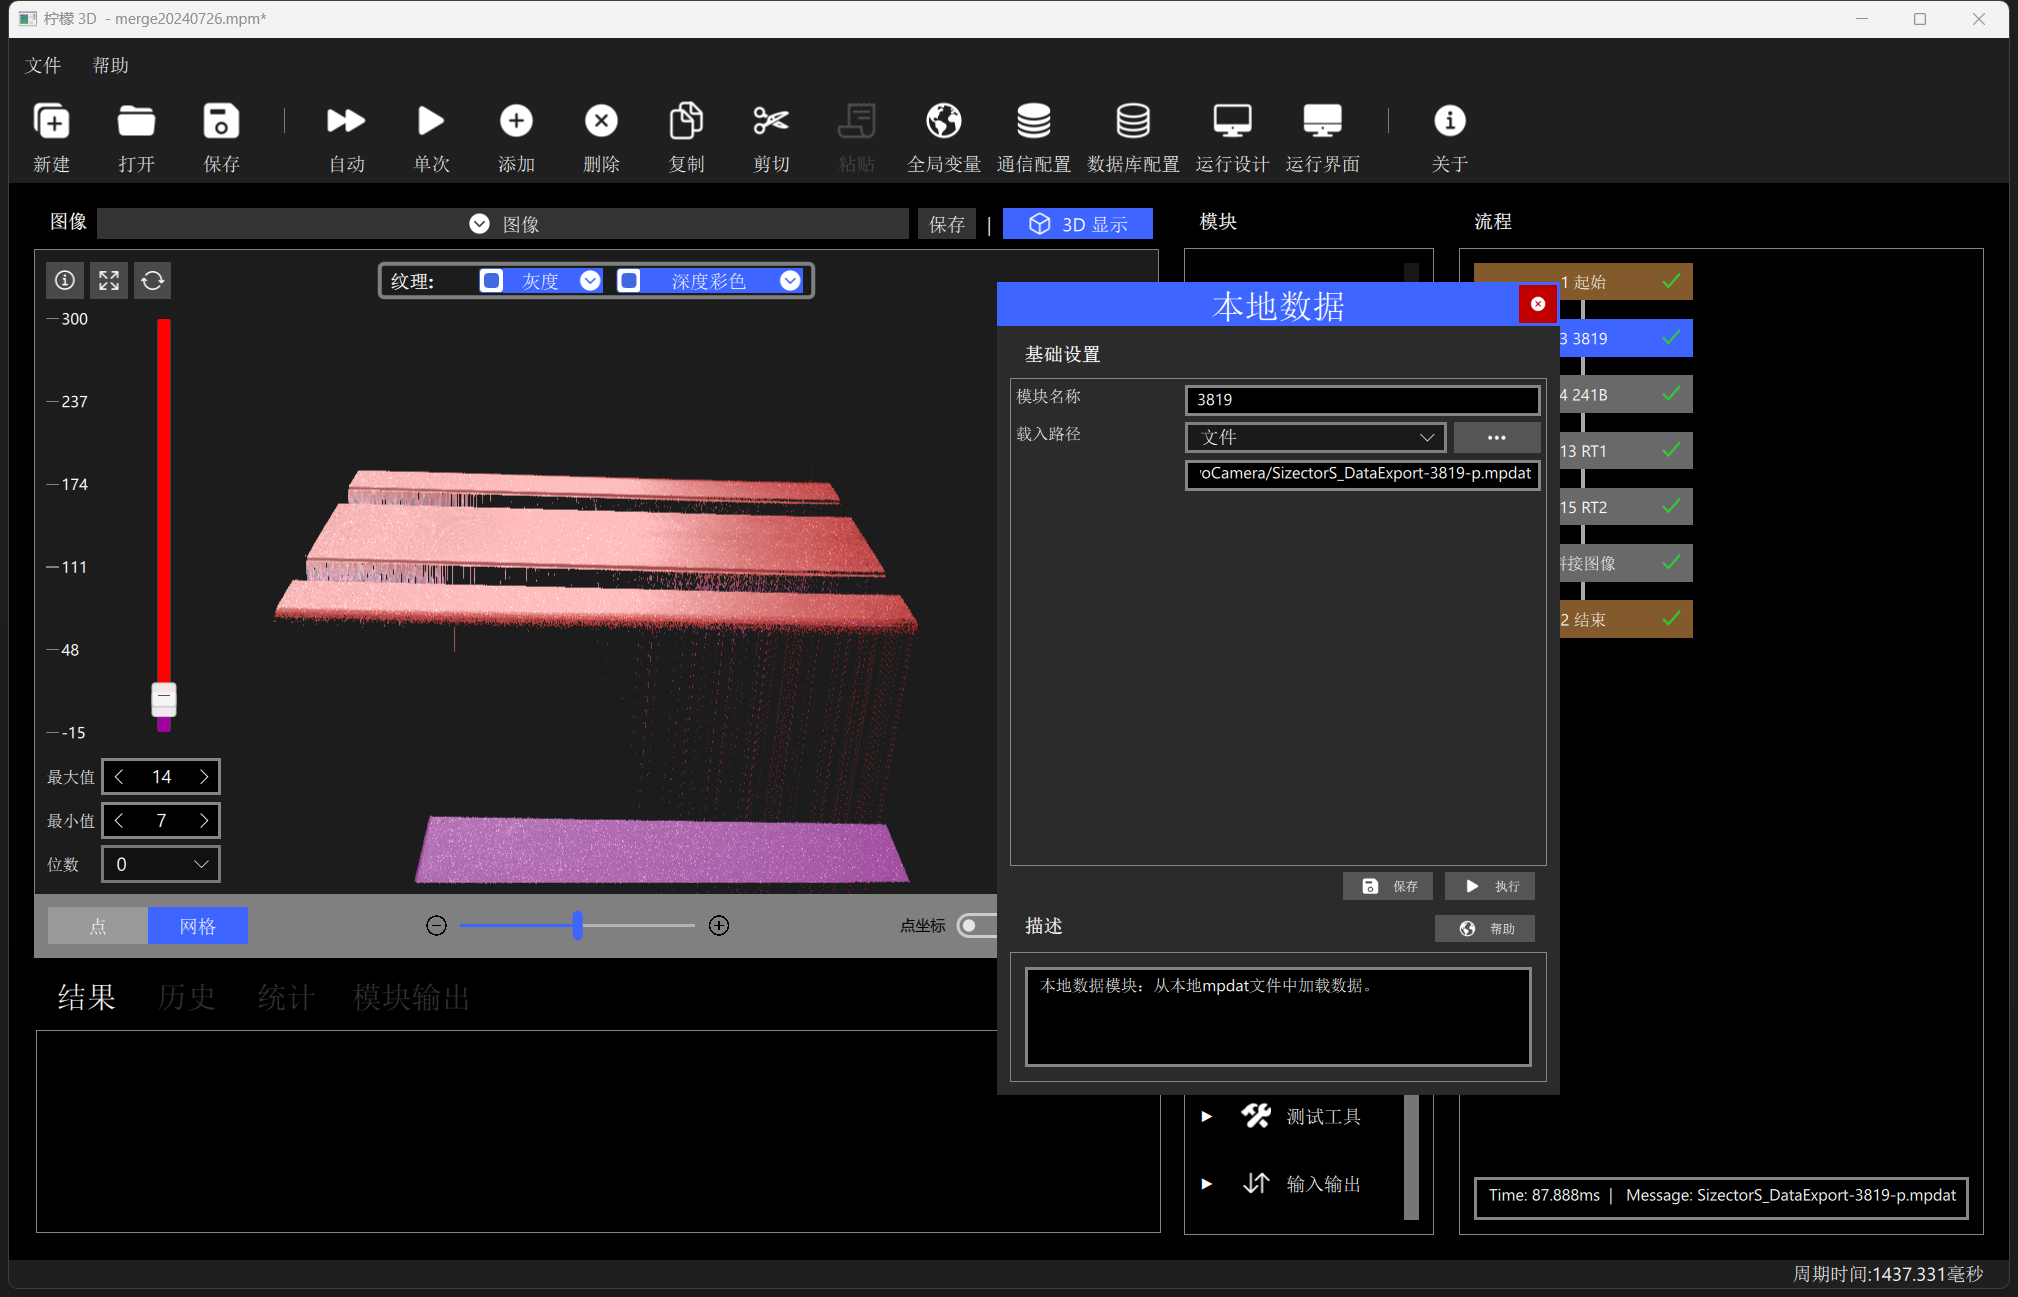Click the fit-to-view expand icon
The height and width of the screenshot is (1297, 2018).
[109, 280]
